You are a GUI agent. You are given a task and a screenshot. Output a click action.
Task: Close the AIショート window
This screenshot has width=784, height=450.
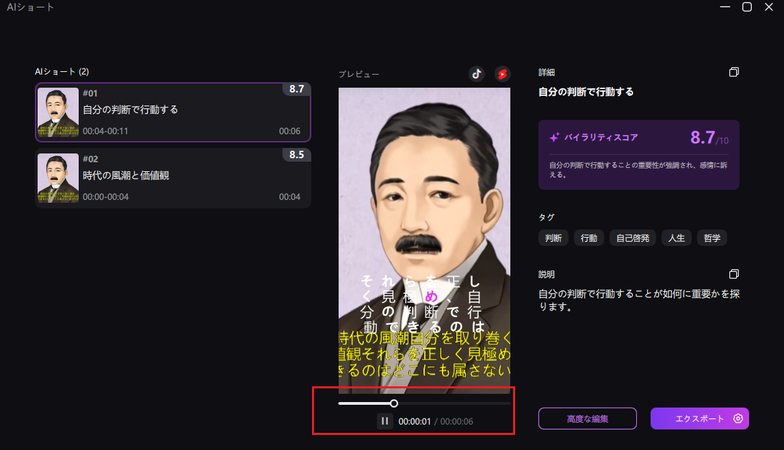point(771,7)
